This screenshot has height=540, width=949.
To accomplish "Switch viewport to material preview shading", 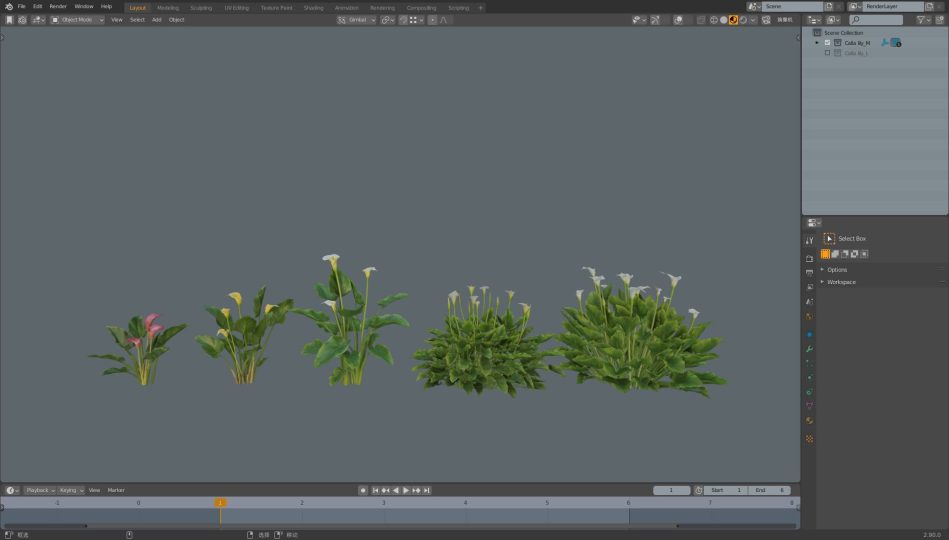I will (x=733, y=20).
